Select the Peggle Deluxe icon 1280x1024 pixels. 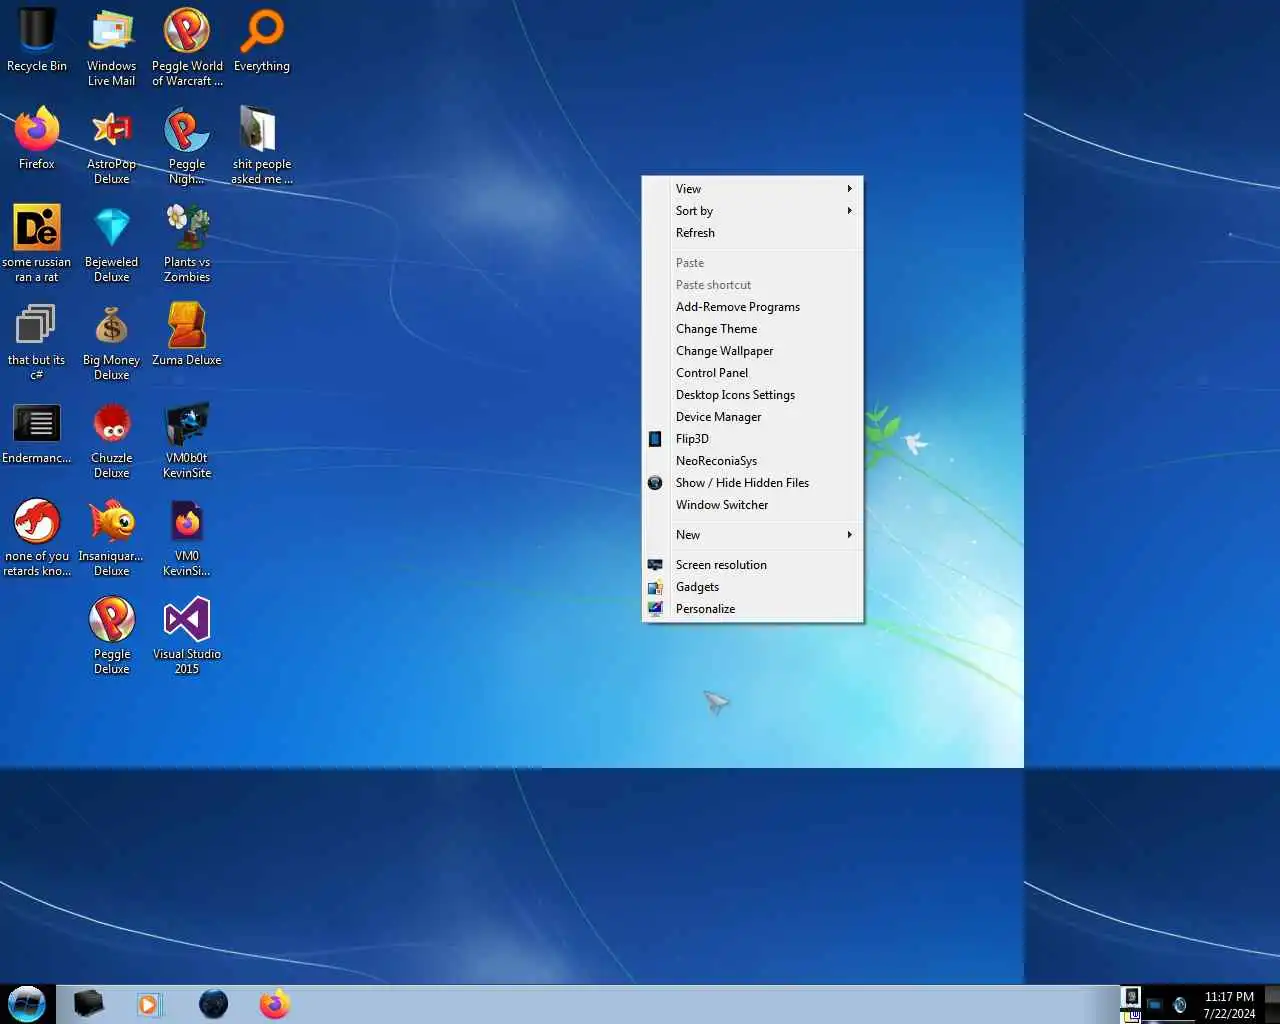click(x=111, y=636)
